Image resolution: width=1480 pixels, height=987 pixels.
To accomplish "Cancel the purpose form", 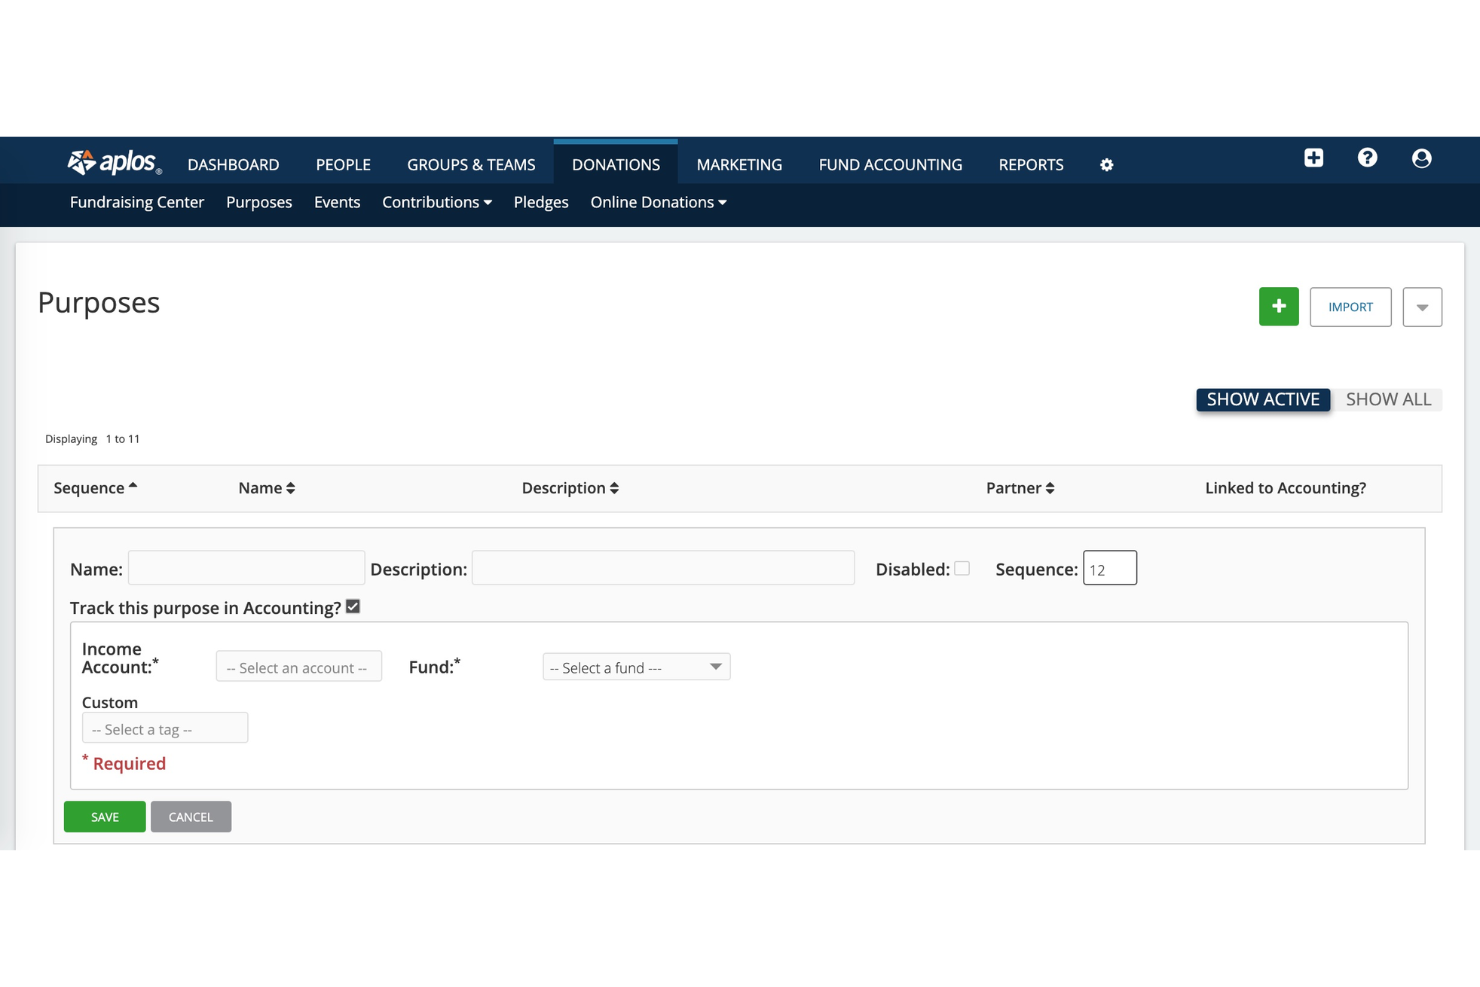I will pos(190,816).
